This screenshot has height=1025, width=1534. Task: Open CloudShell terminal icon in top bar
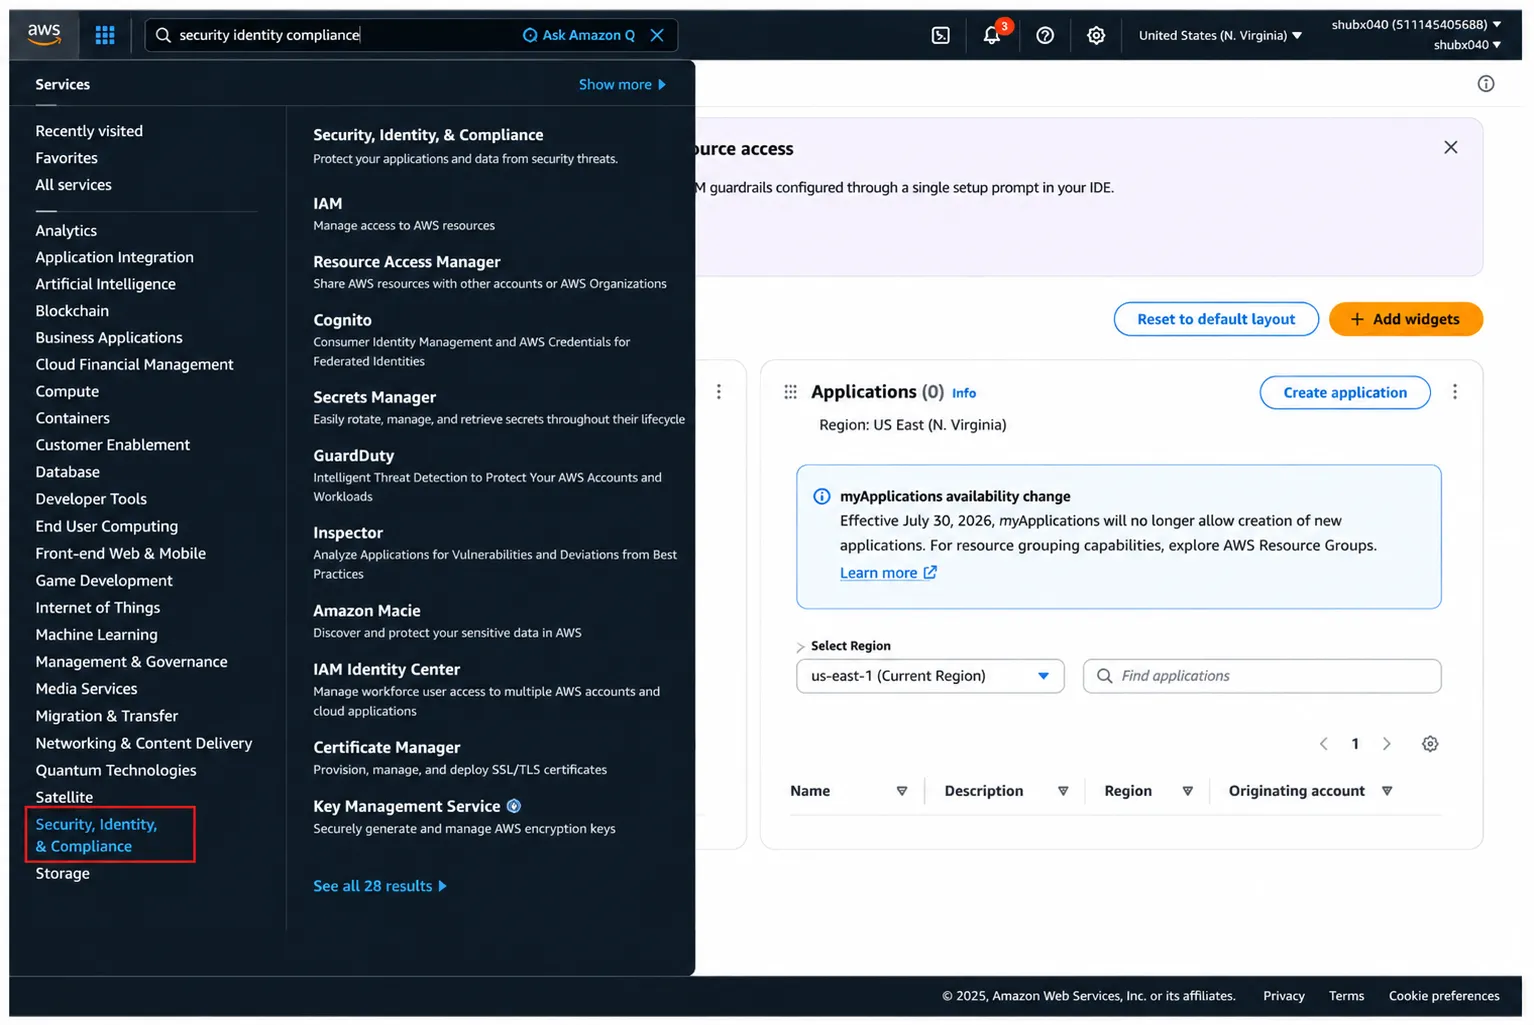pyautogui.click(x=941, y=35)
